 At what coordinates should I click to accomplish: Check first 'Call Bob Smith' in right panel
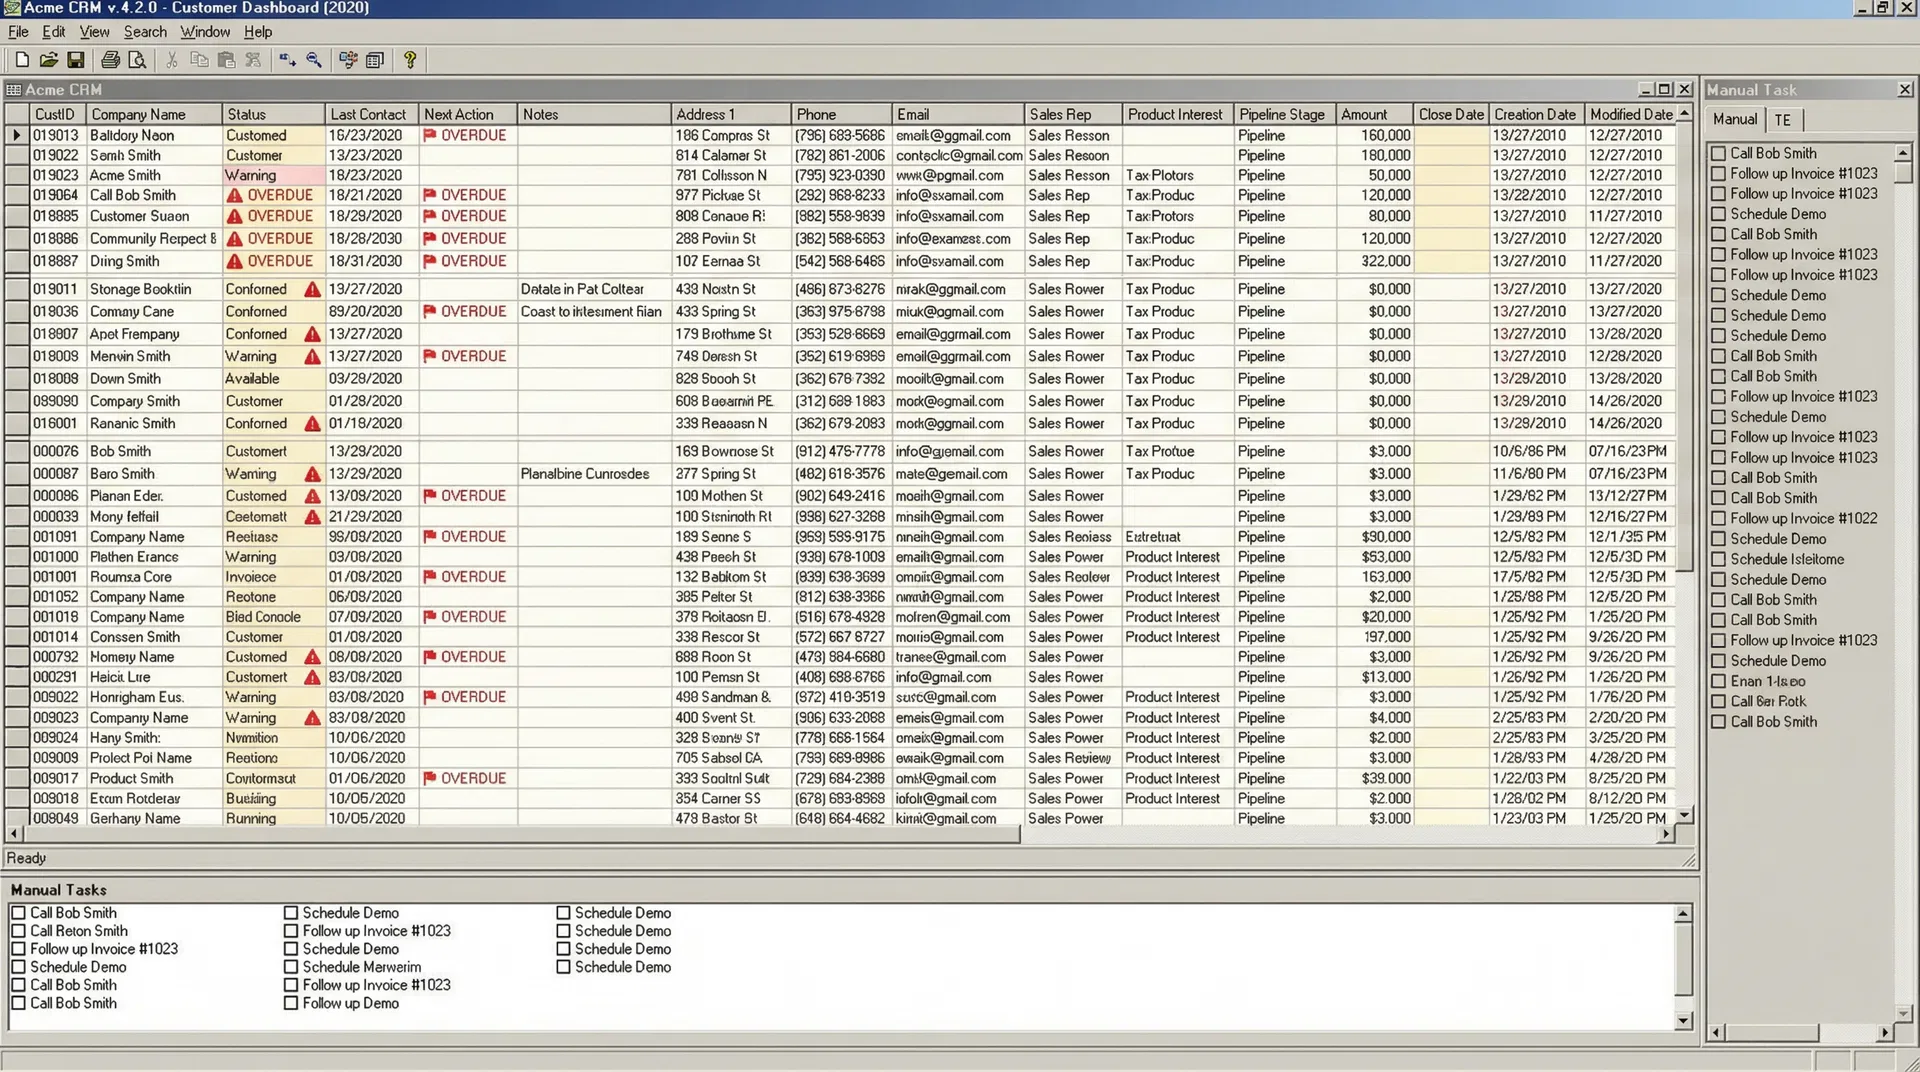tap(1718, 153)
